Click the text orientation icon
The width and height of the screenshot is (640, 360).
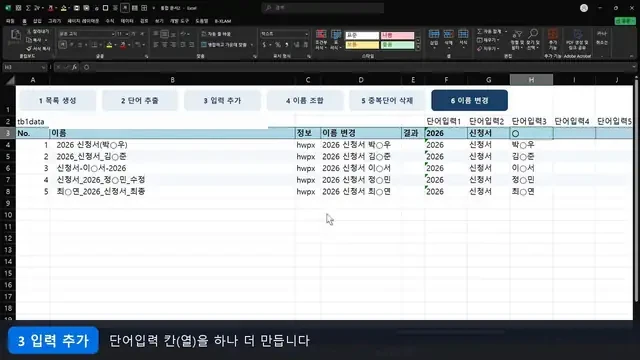point(183,34)
